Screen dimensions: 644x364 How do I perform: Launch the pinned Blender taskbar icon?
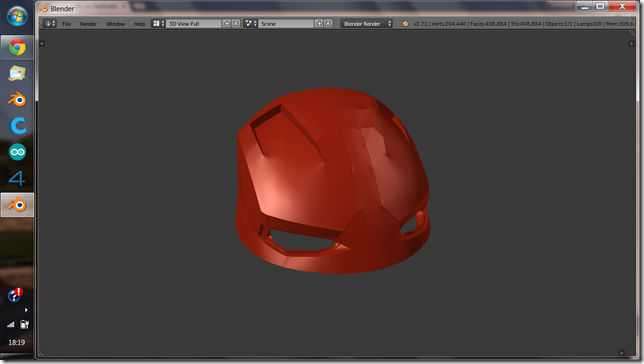17,99
